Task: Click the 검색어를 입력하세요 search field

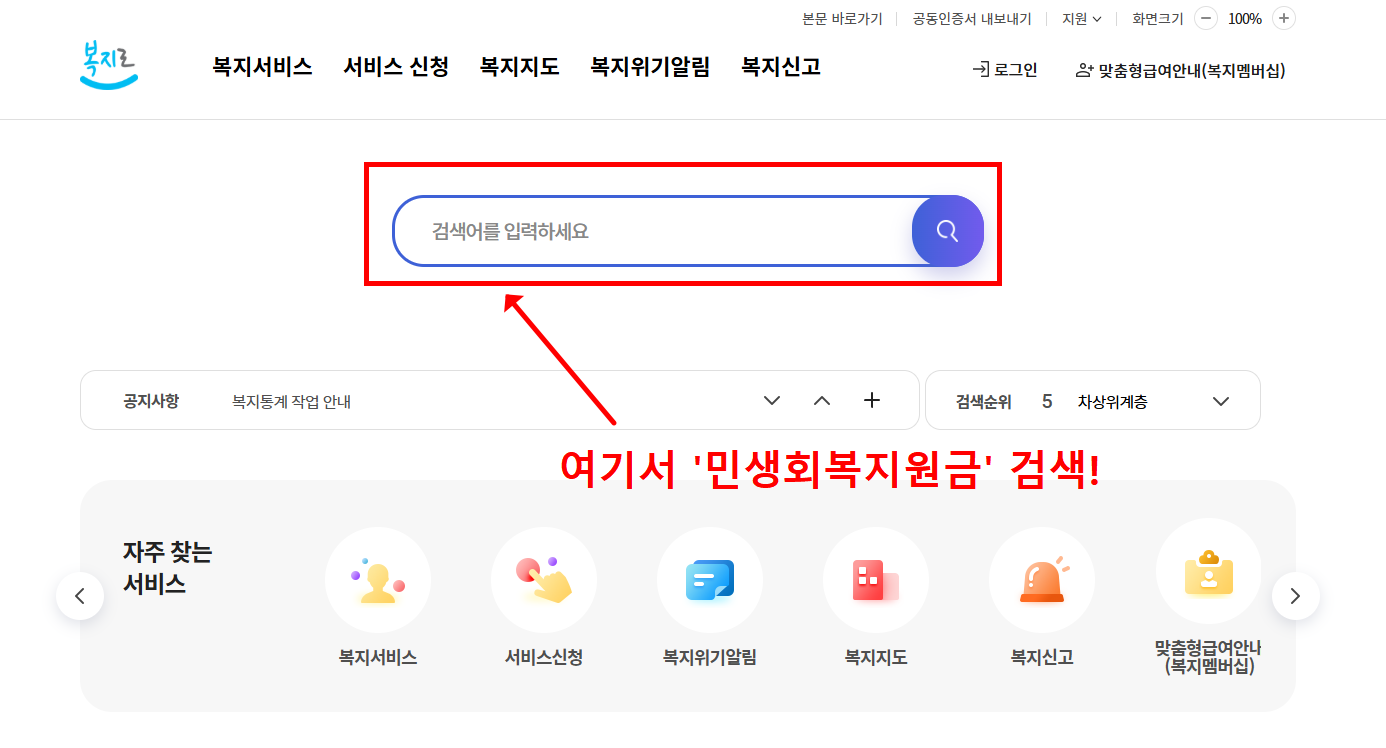Action: [650, 231]
